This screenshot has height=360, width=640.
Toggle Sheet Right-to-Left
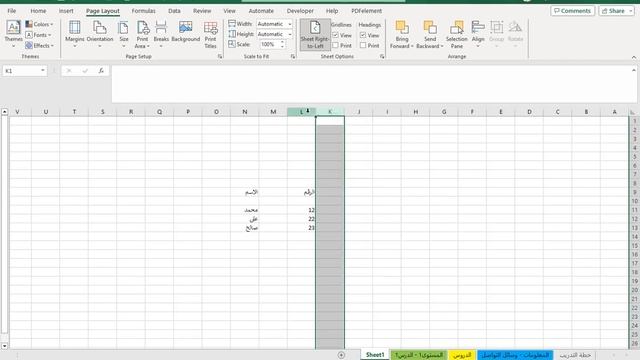point(315,34)
